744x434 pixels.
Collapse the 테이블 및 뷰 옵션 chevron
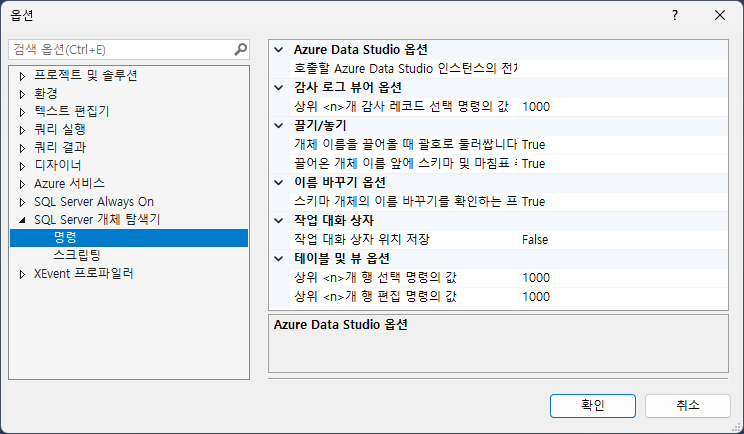click(x=279, y=259)
